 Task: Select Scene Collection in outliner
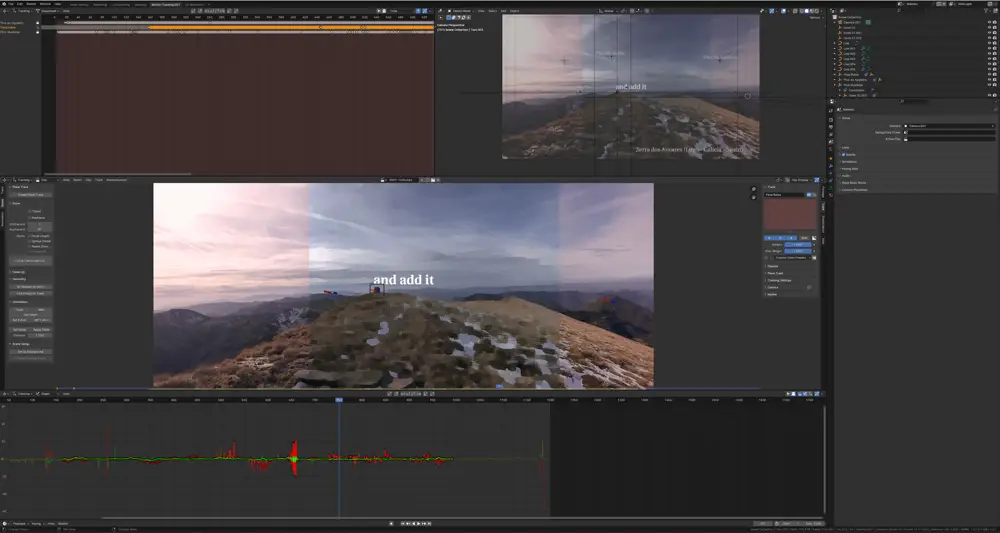tap(849, 17)
